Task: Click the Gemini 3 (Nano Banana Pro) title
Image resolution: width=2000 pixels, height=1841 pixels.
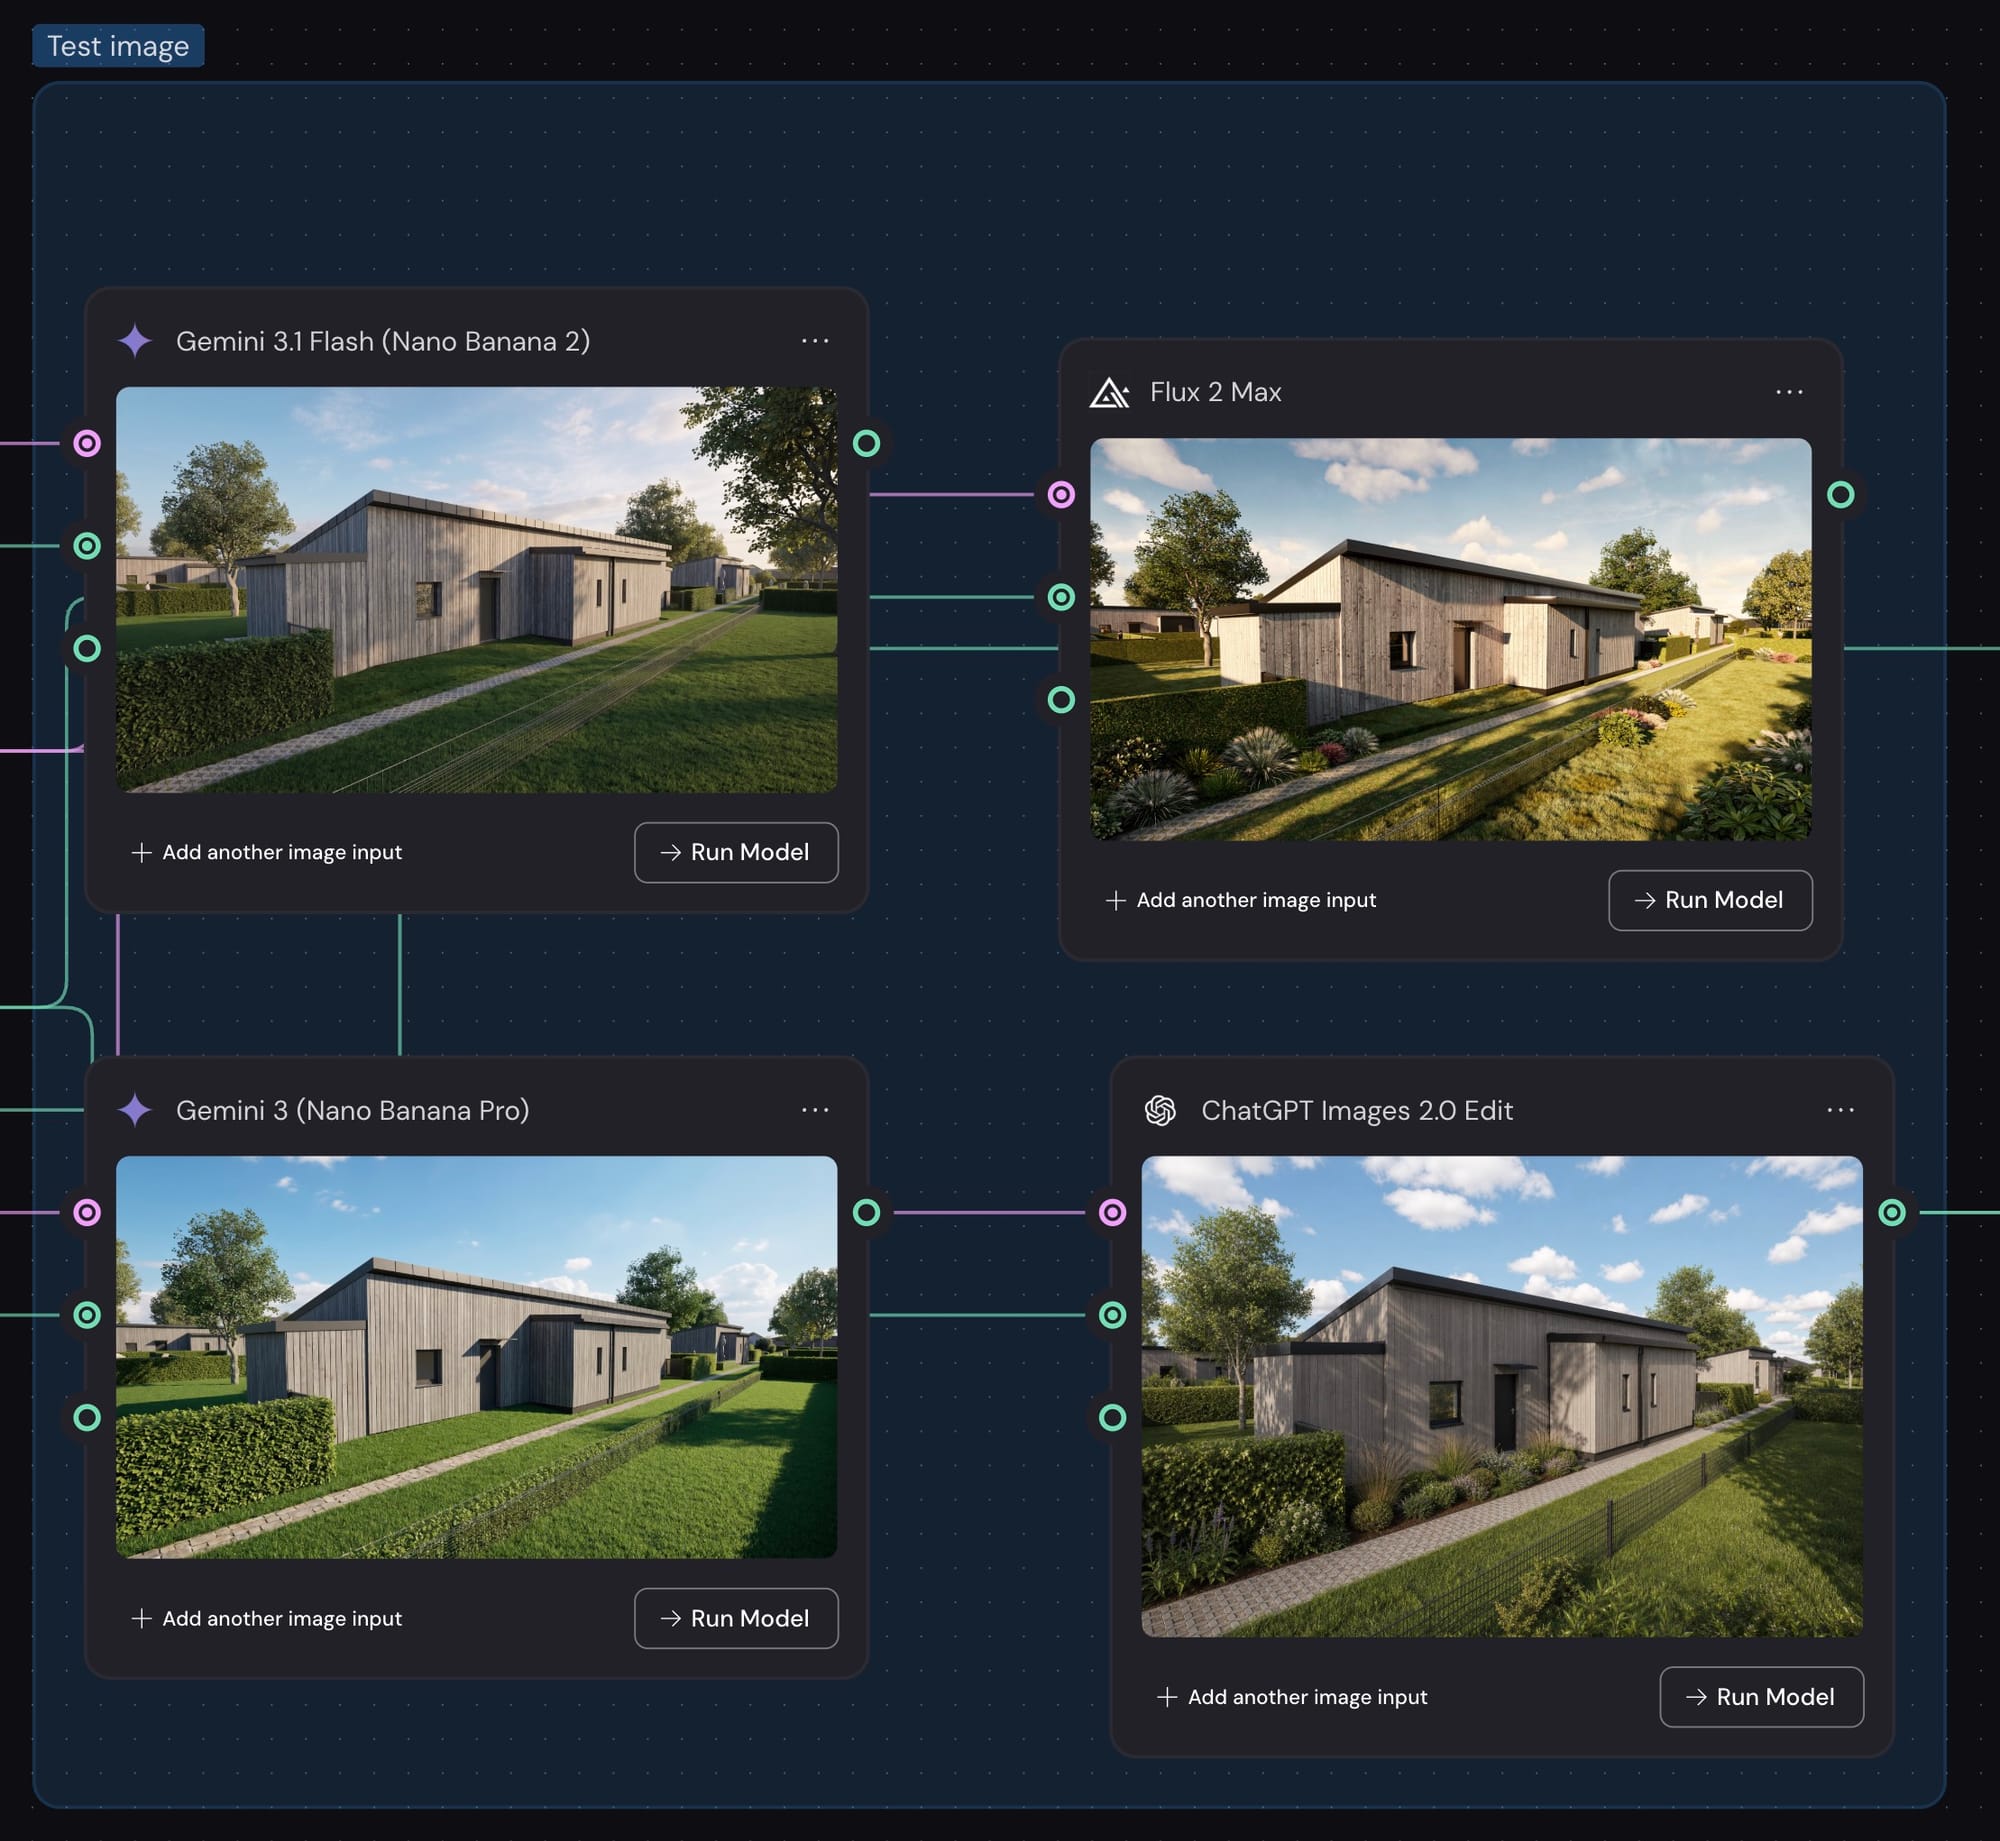Action: (352, 1110)
